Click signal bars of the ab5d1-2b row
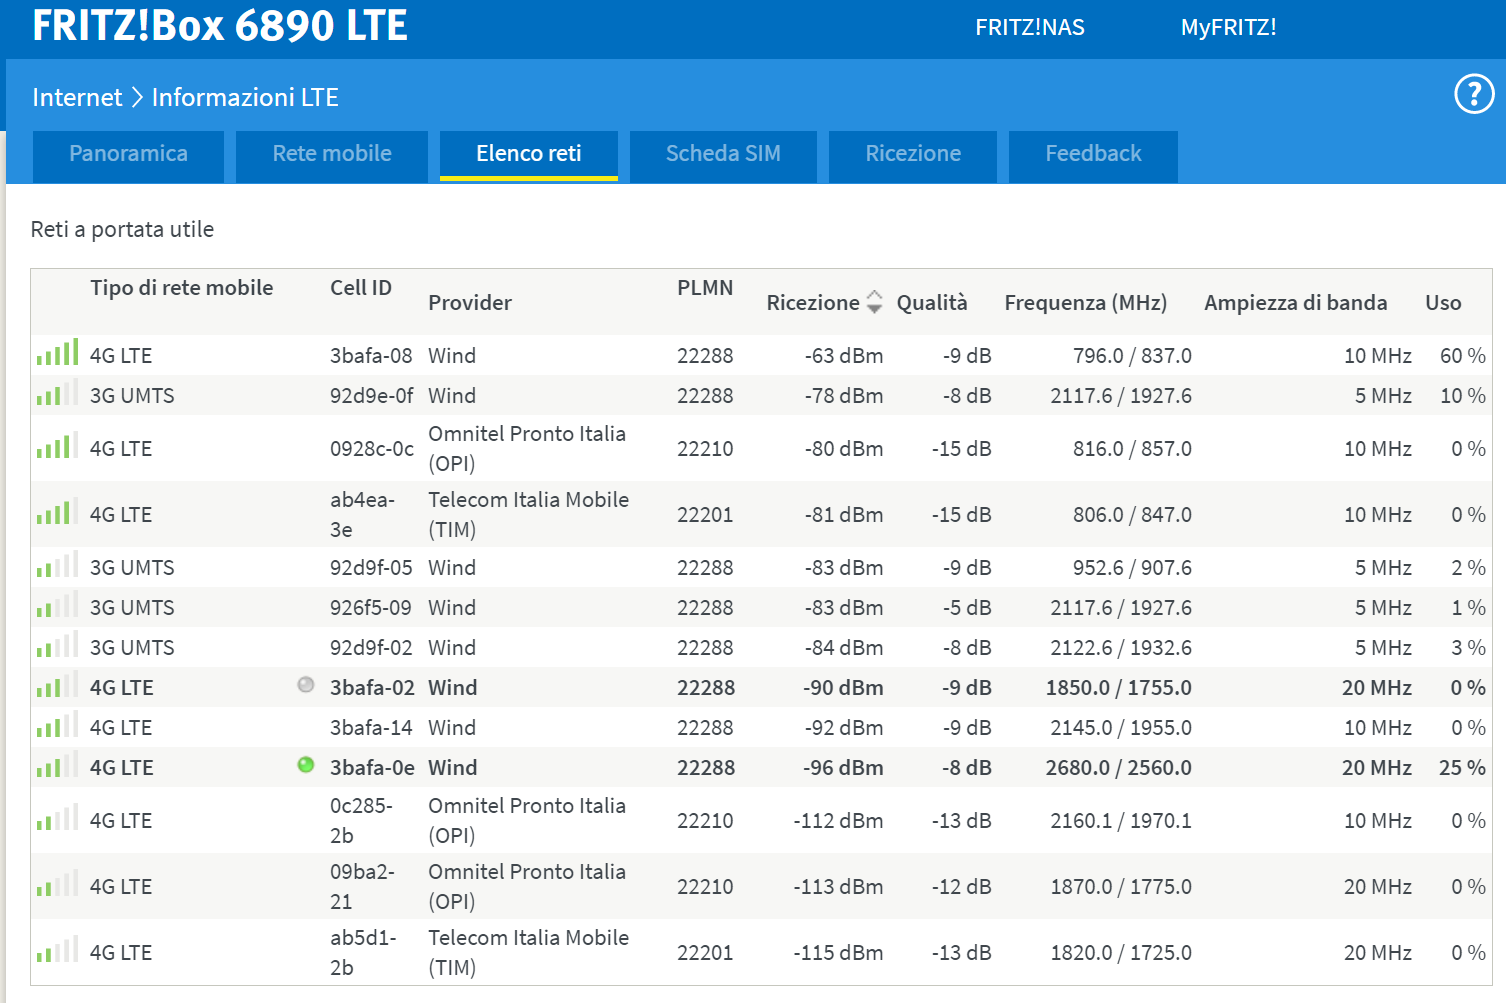Image resolution: width=1506 pixels, height=1003 pixels. click(x=57, y=950)
